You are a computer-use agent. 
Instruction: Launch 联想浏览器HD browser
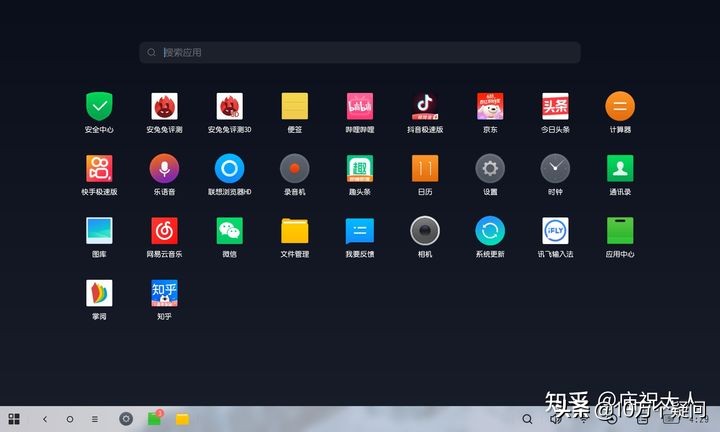pos(230,168)
